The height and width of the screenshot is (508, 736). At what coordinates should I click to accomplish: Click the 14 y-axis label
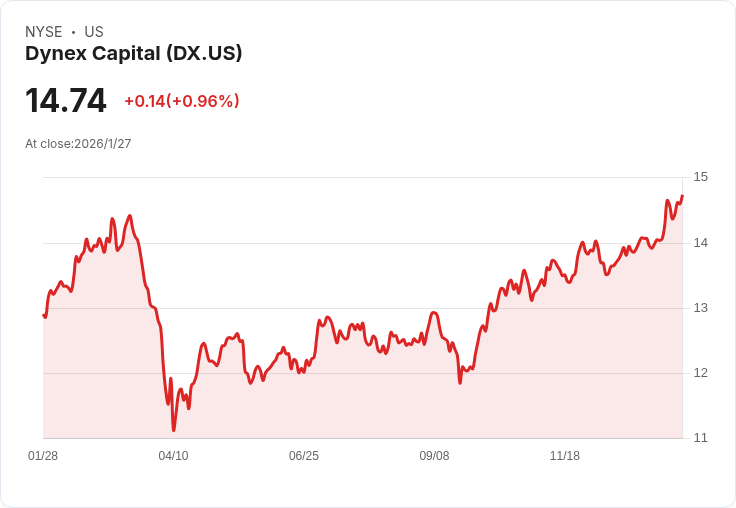coord(700,243)
